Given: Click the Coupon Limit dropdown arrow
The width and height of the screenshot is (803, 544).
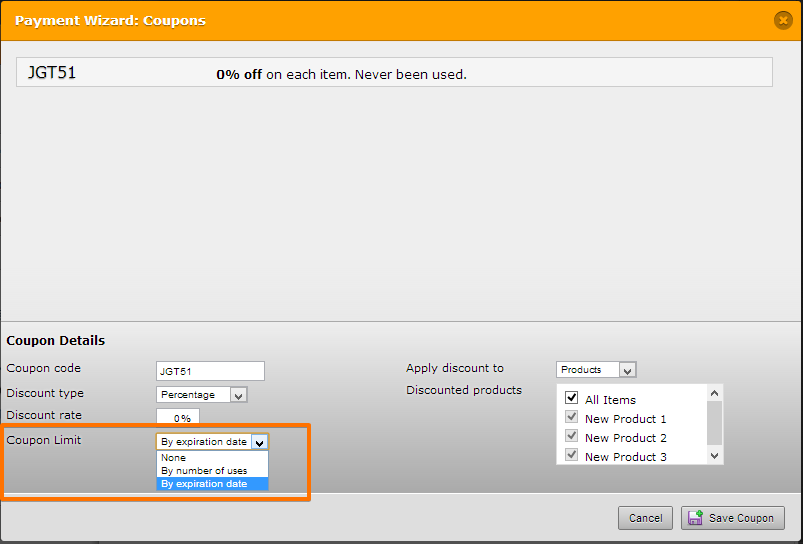Looking at the screenshot, I should 260,442.
